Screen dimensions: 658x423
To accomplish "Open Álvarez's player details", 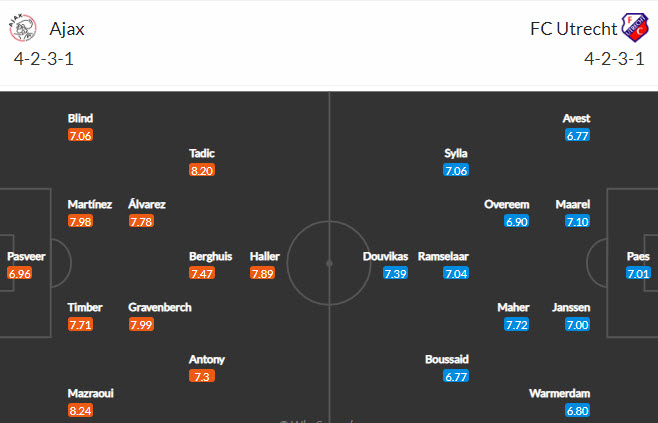I will pos(147,204).
